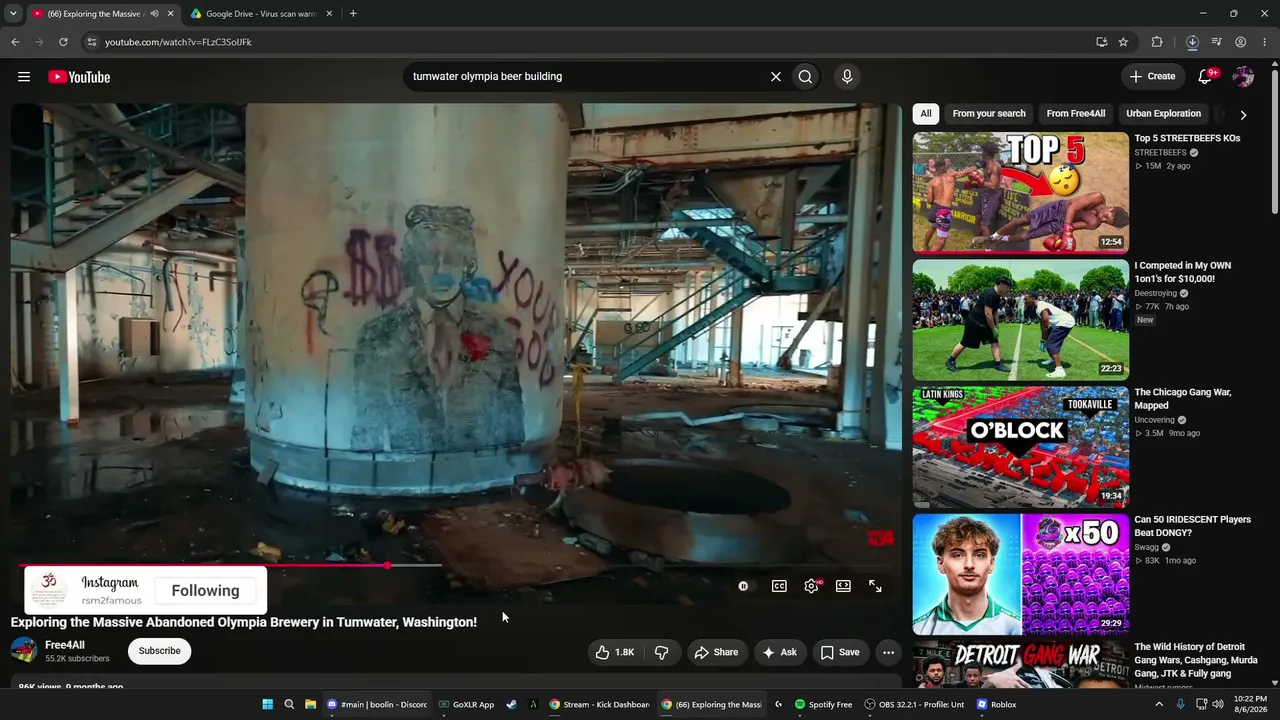Open the browser downloads panel
Screen dimensions: 1280x720
pos(1192,42)
